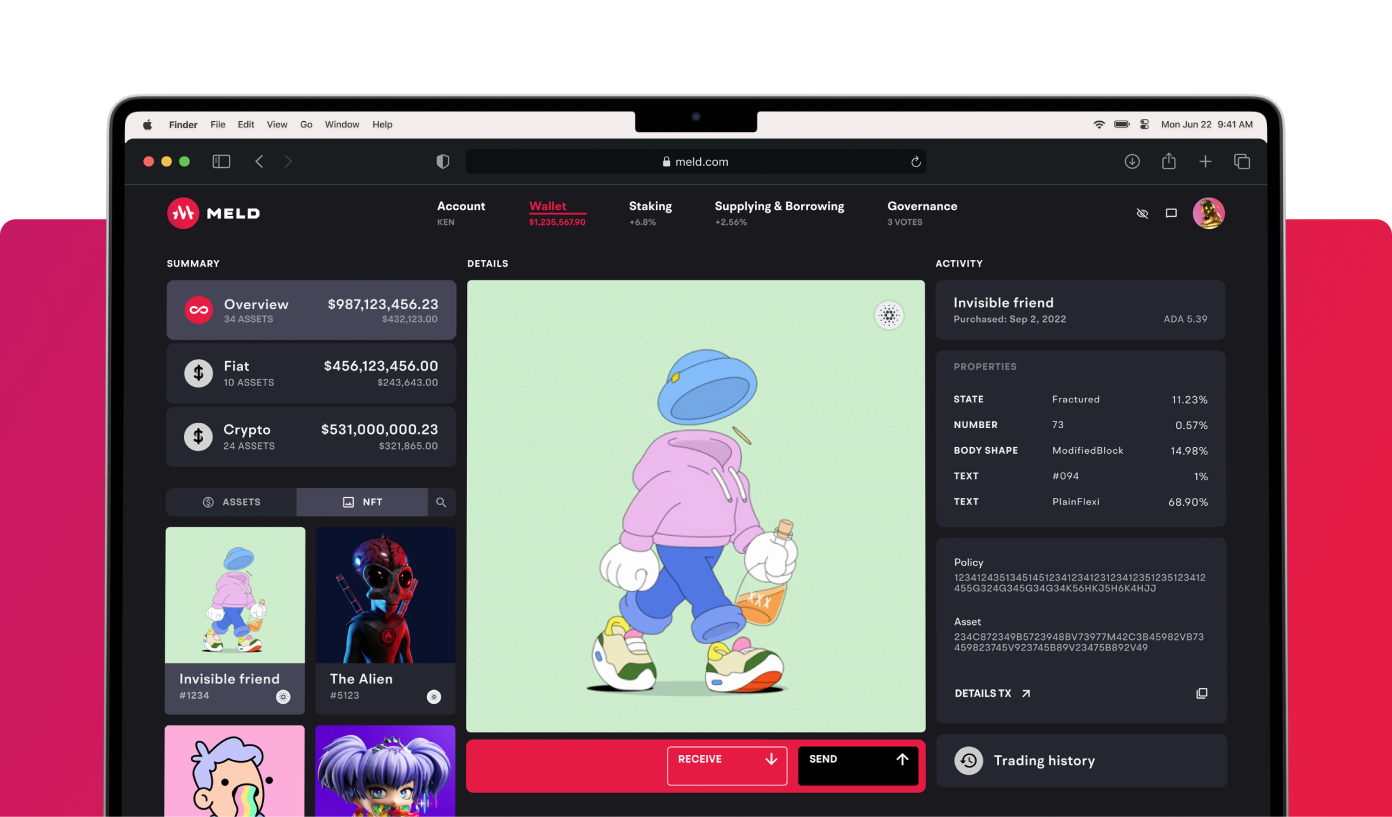This screenshot has width=1392, height=817.
Task: Toggle hide balances eye icon
Action: point(1142,213)
